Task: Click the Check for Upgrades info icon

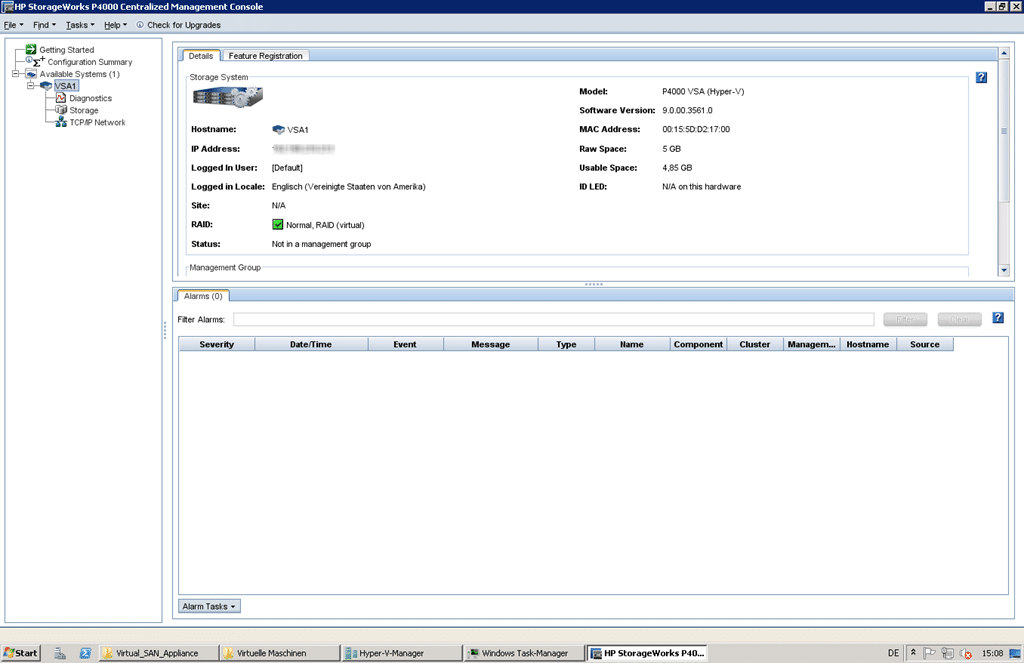Action: coord(140,25)
